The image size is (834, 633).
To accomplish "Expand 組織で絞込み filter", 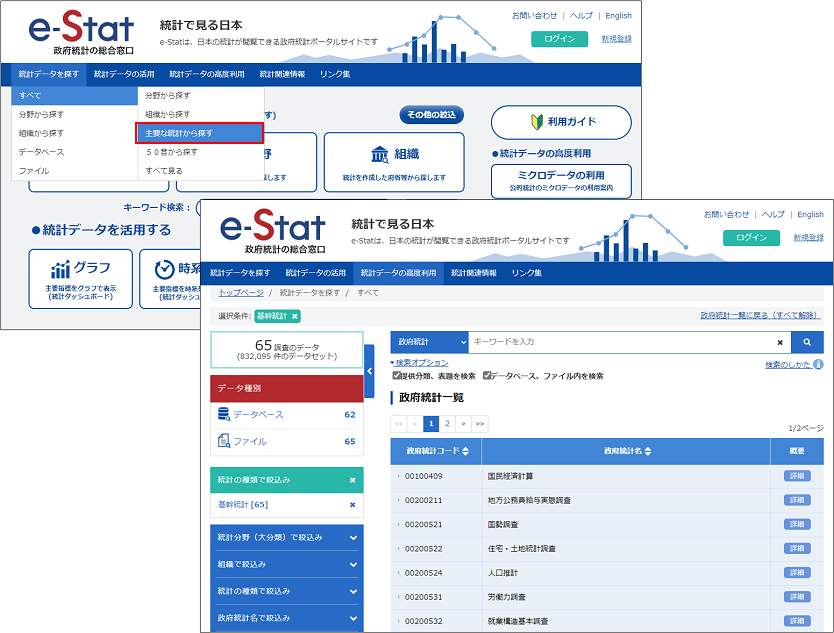I will click(287, 564).
